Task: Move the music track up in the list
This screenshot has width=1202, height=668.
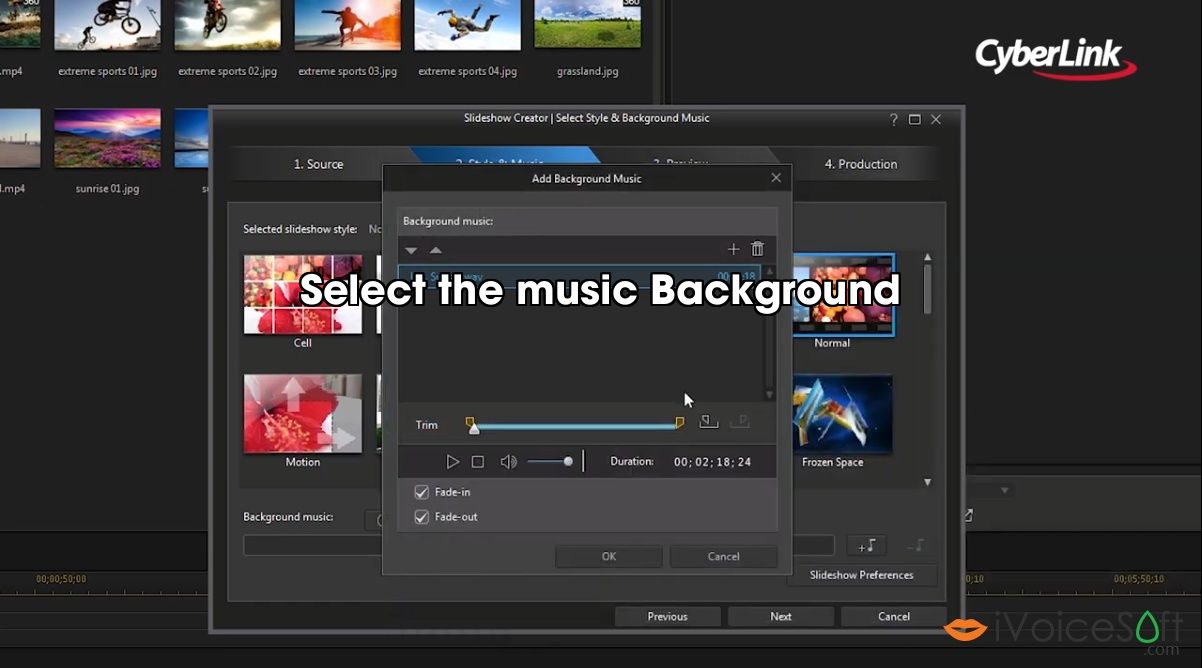Action: point(435,250)
